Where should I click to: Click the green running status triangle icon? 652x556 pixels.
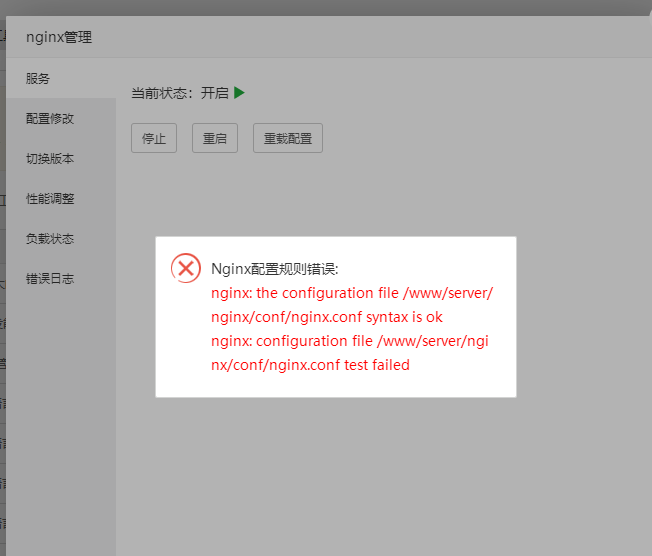point(239,93)
